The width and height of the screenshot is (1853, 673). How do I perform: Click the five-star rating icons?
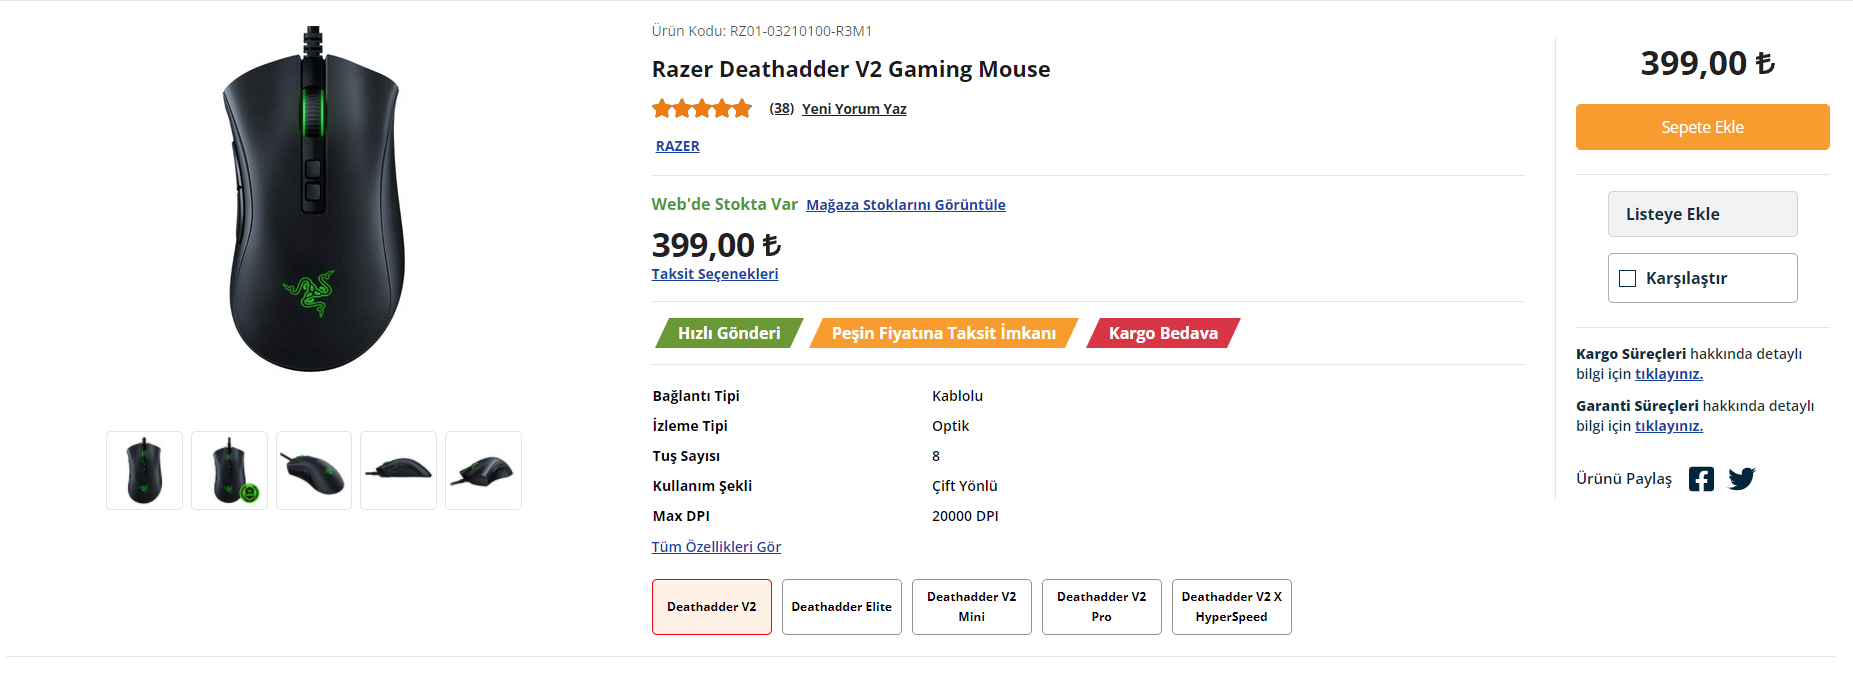click(x=702, y=109)
